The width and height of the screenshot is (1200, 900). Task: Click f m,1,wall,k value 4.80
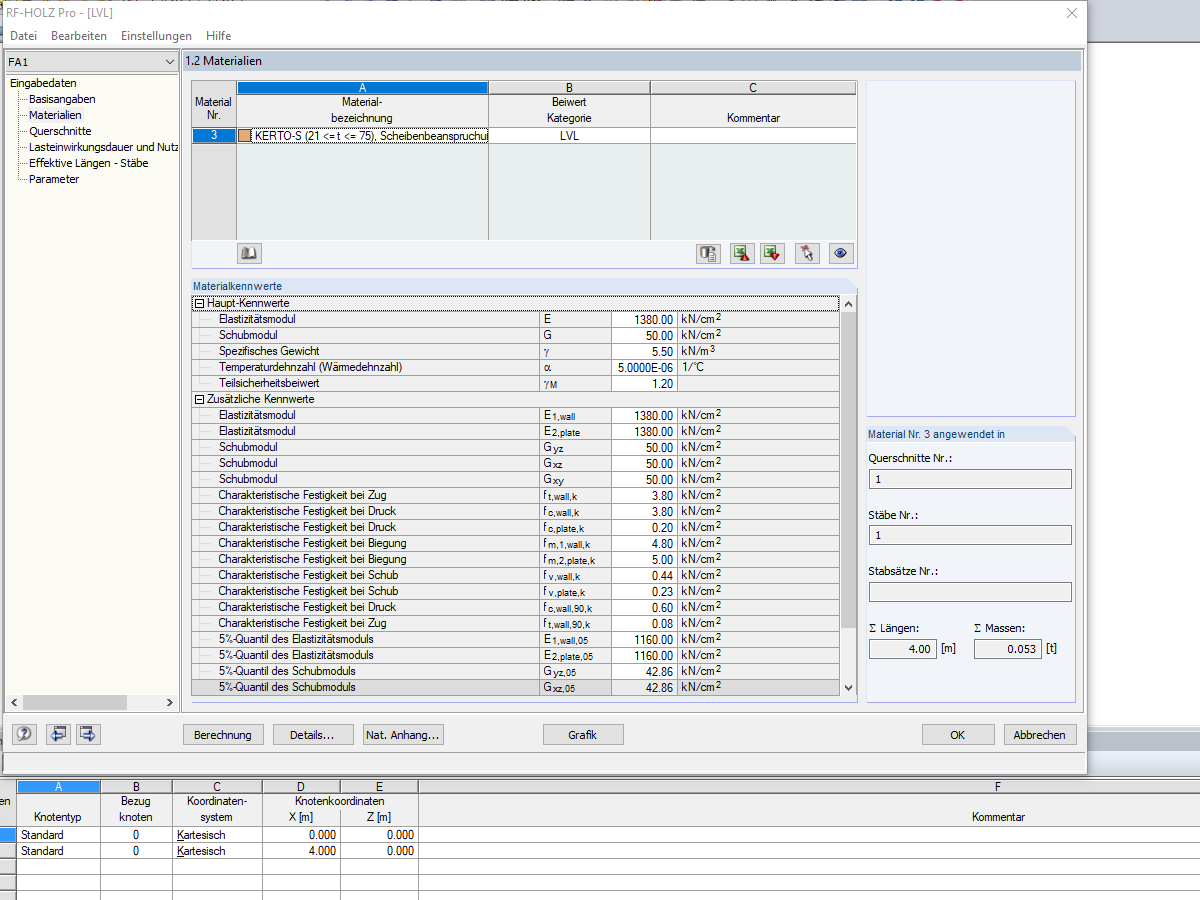[644, 543]
